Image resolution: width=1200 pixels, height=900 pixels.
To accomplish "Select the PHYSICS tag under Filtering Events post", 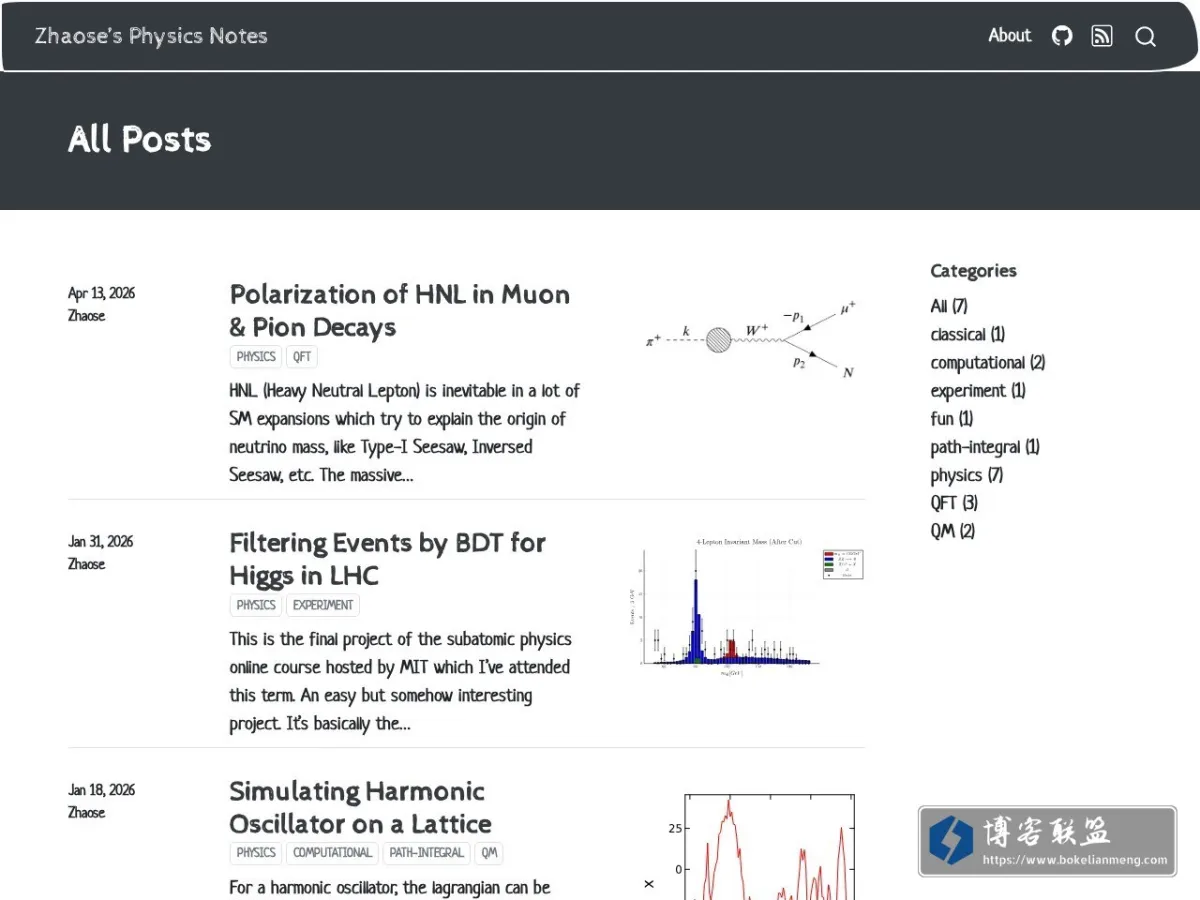I will [256, 605].
